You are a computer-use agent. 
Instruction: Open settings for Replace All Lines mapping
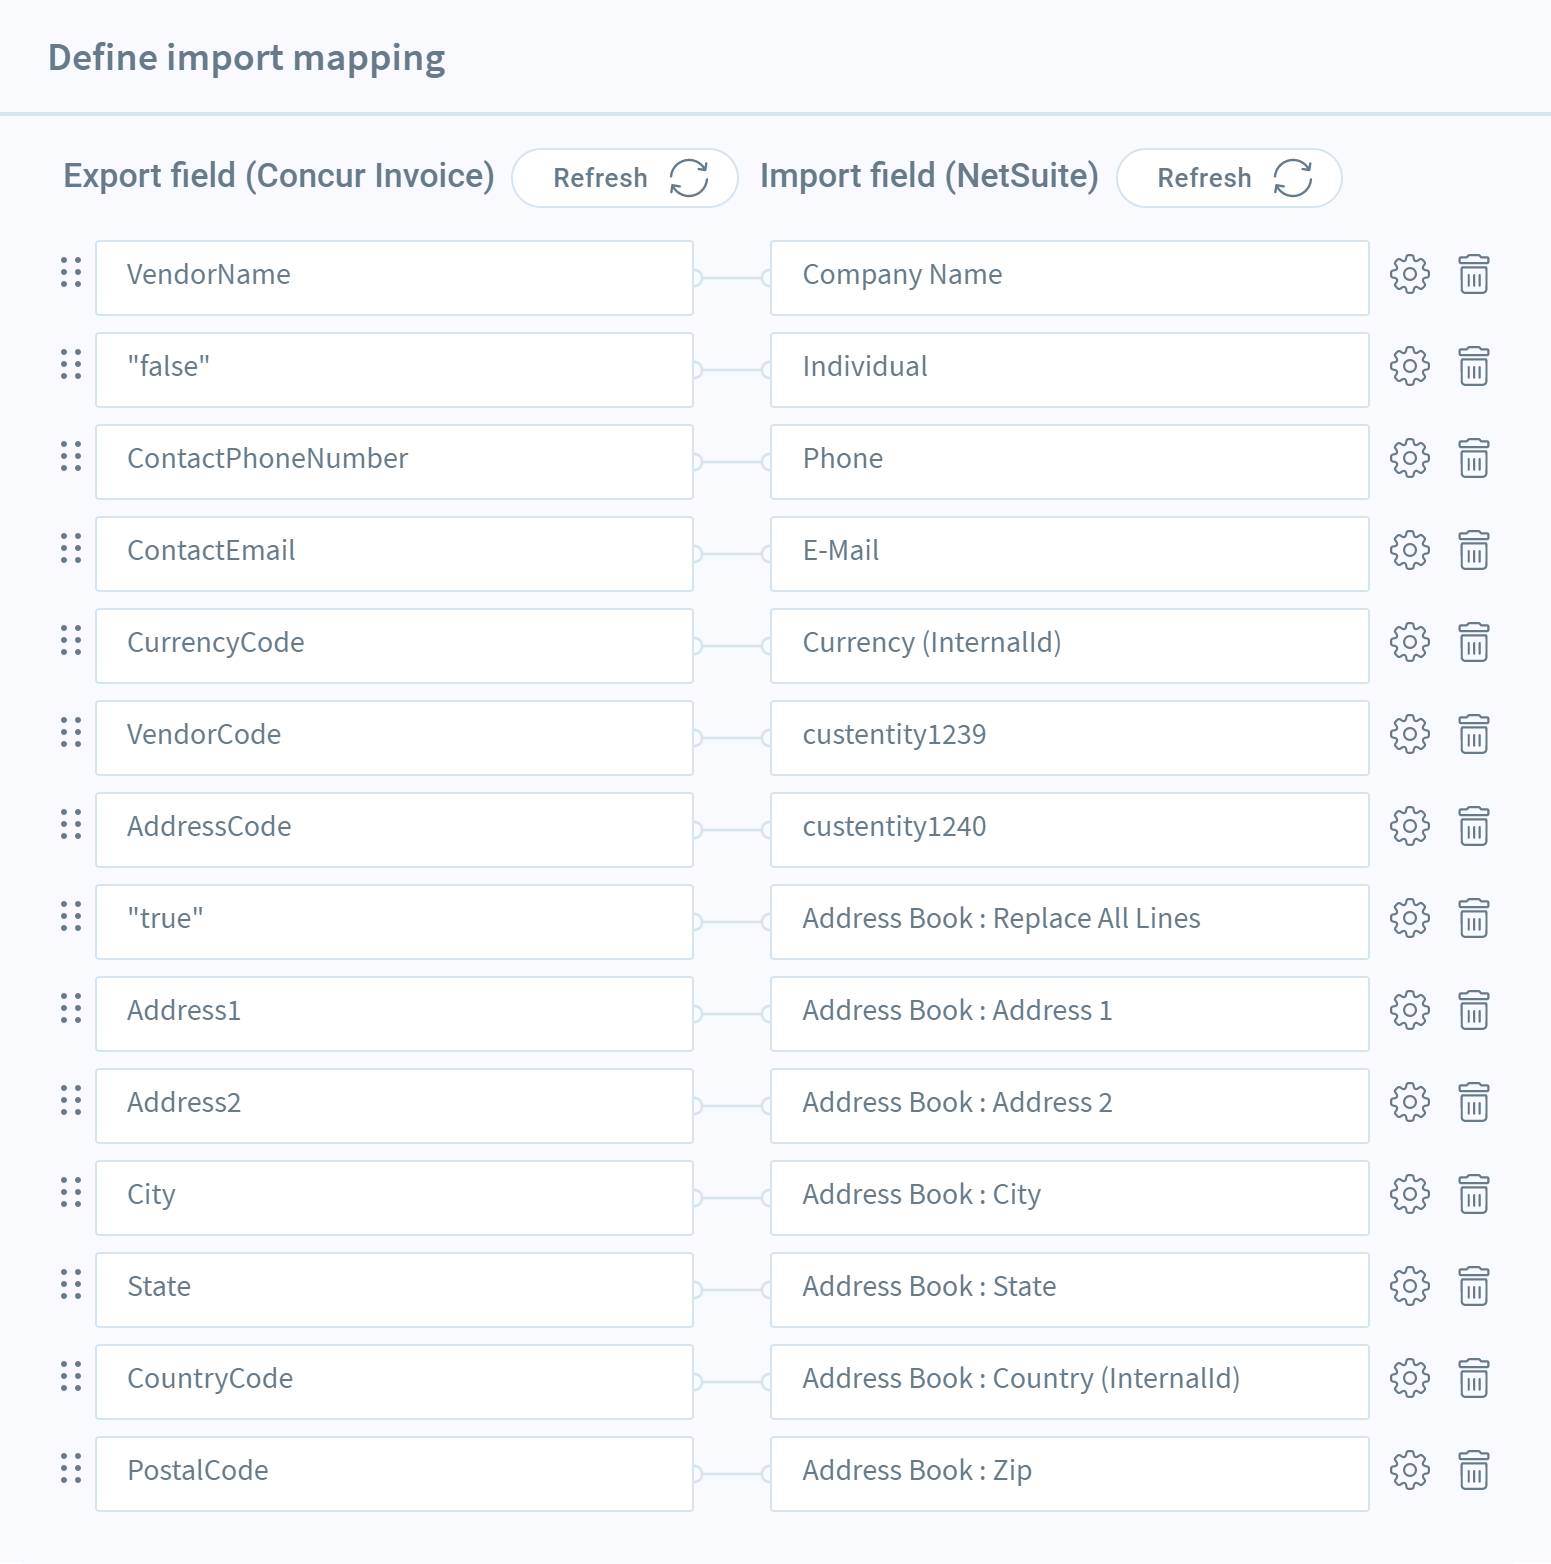pos(1410,918)
